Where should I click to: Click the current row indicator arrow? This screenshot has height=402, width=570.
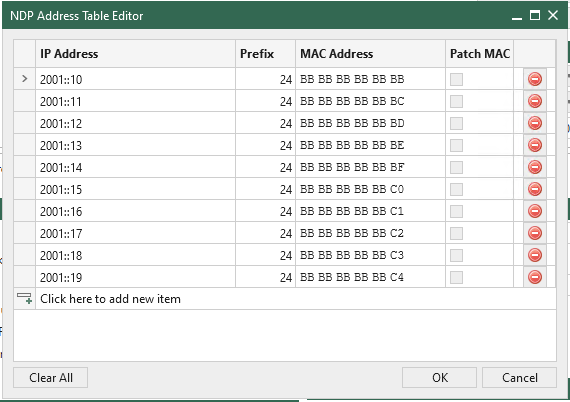[24, 79]
